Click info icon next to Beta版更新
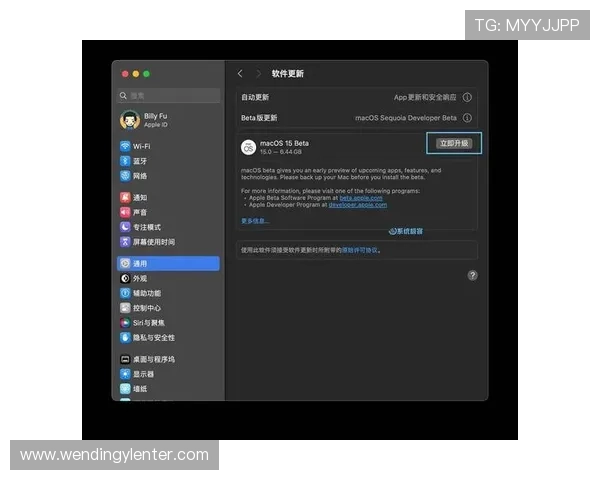The width and height of the screenshot is (600, 480). (x=467, y=118)
